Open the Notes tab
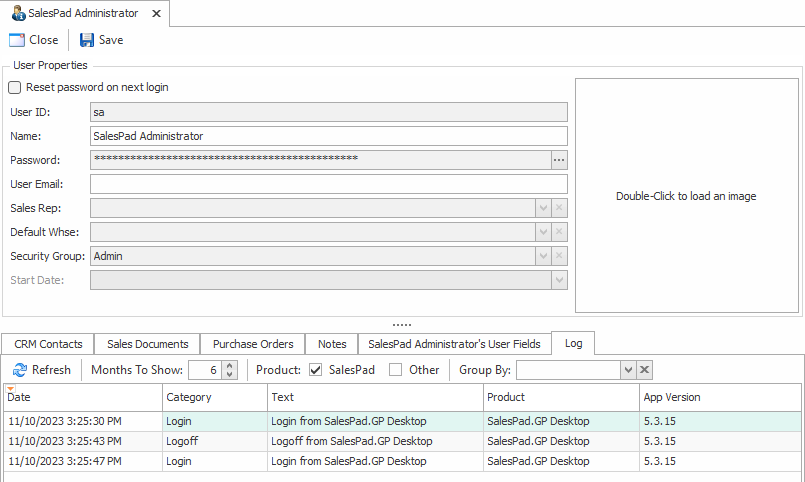 pyautogui.click(x=332, y=344)
